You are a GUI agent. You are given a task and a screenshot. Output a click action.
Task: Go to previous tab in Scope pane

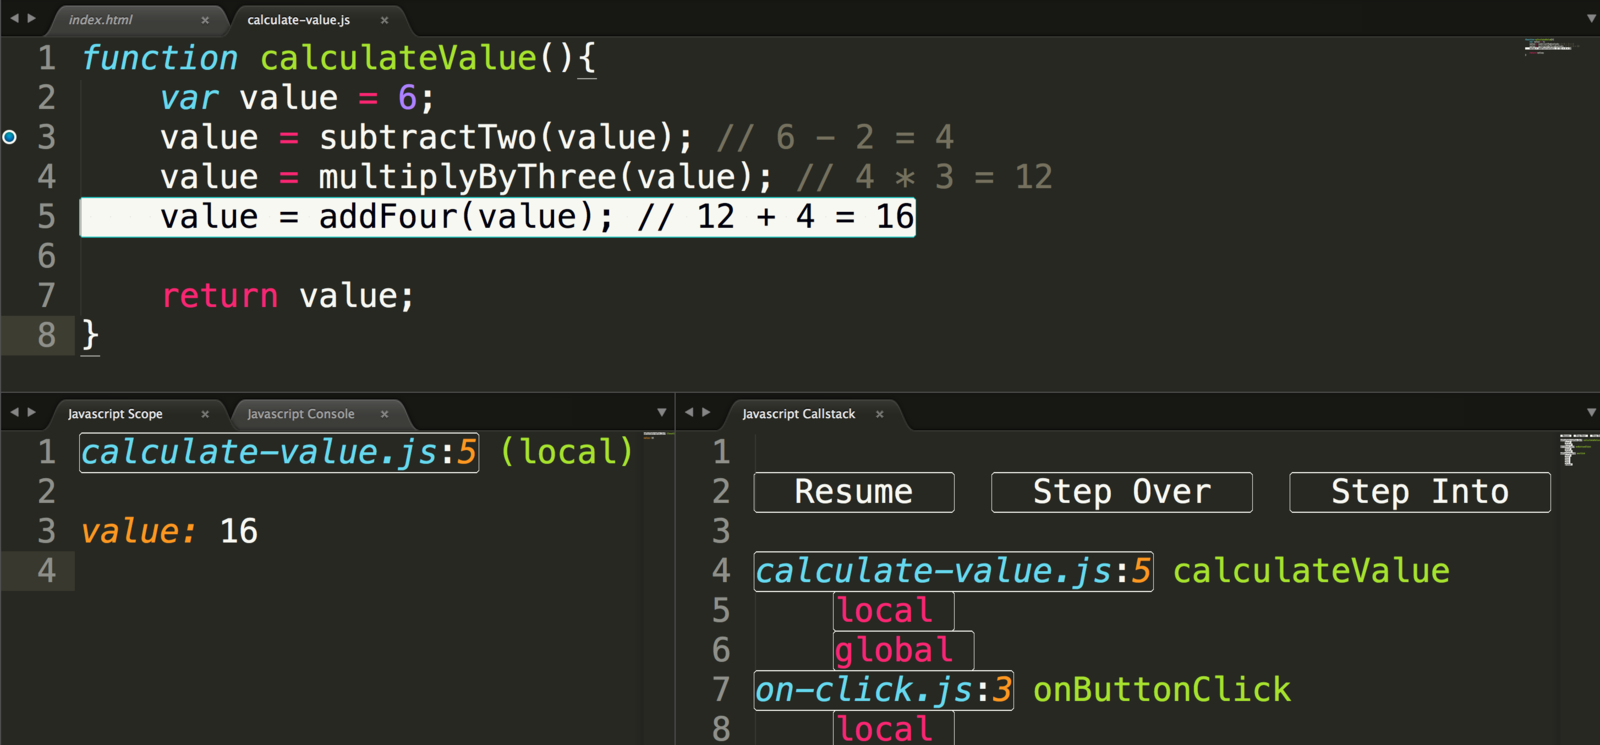tap(14, 412)
